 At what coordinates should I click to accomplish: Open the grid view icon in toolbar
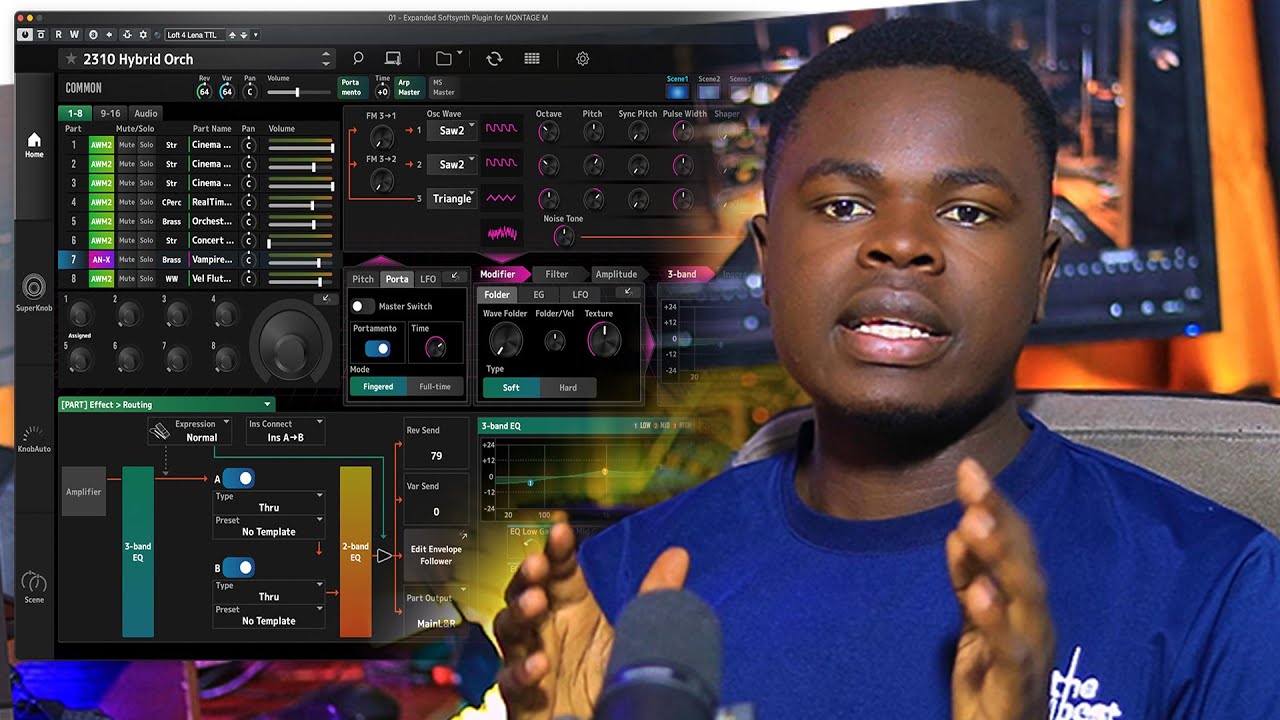tap(532, 59)
